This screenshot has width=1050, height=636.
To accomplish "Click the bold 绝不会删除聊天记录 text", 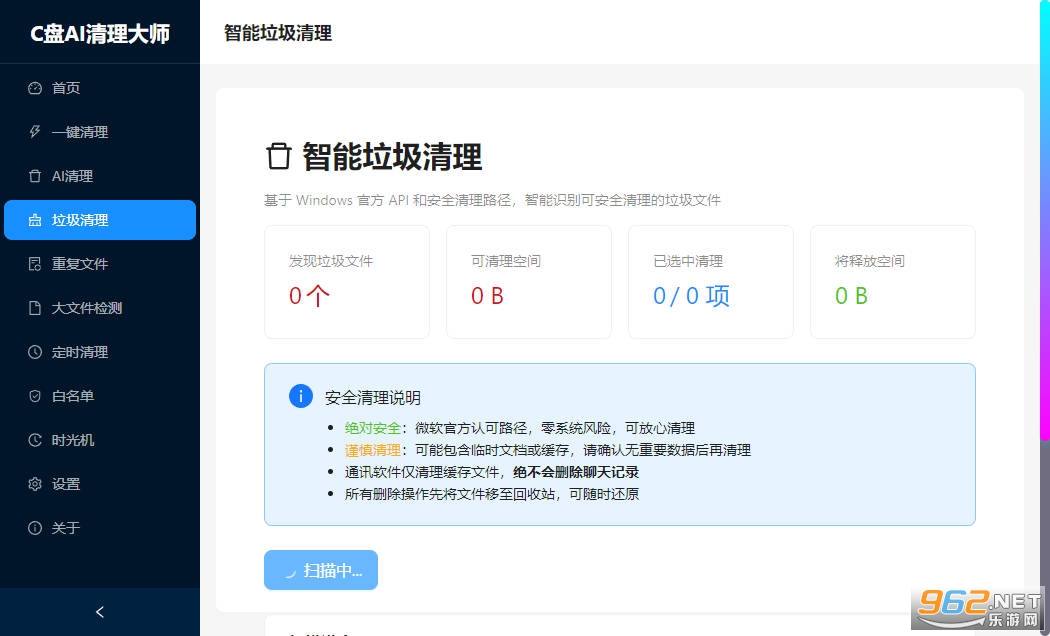I will [x=576, y=472].
